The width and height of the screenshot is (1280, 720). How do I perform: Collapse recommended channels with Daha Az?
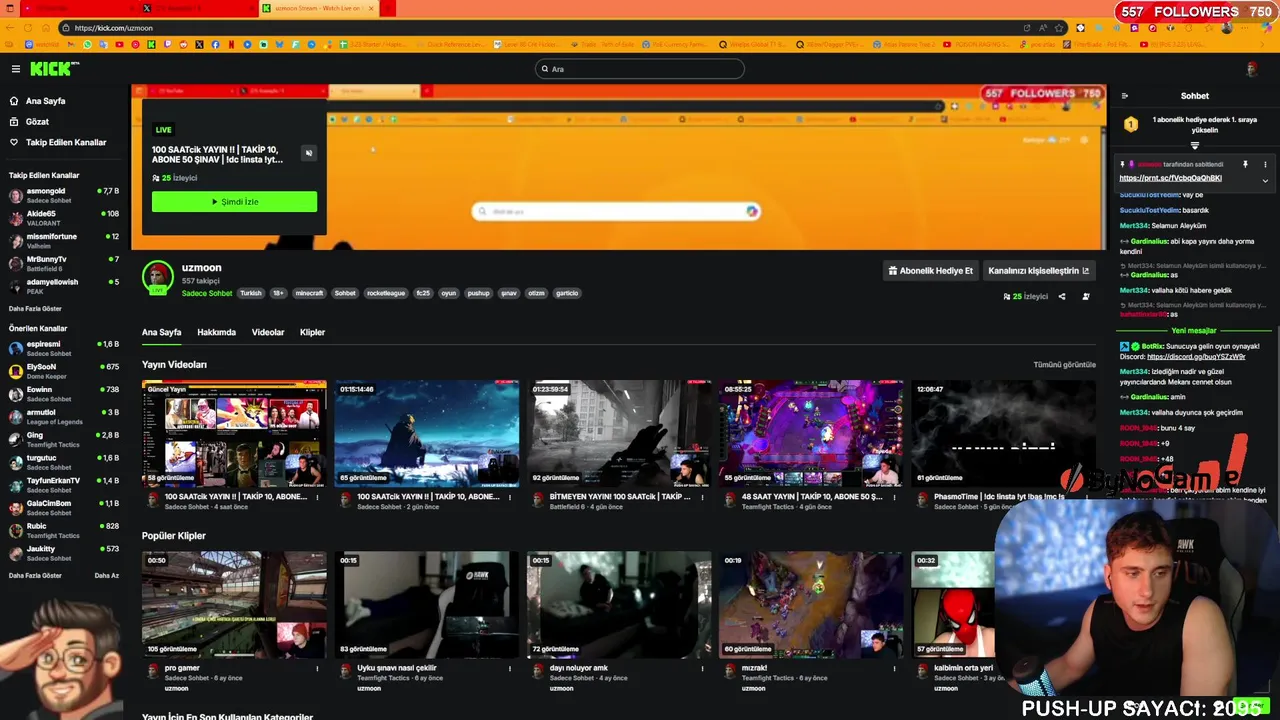[x=106, y=576]
